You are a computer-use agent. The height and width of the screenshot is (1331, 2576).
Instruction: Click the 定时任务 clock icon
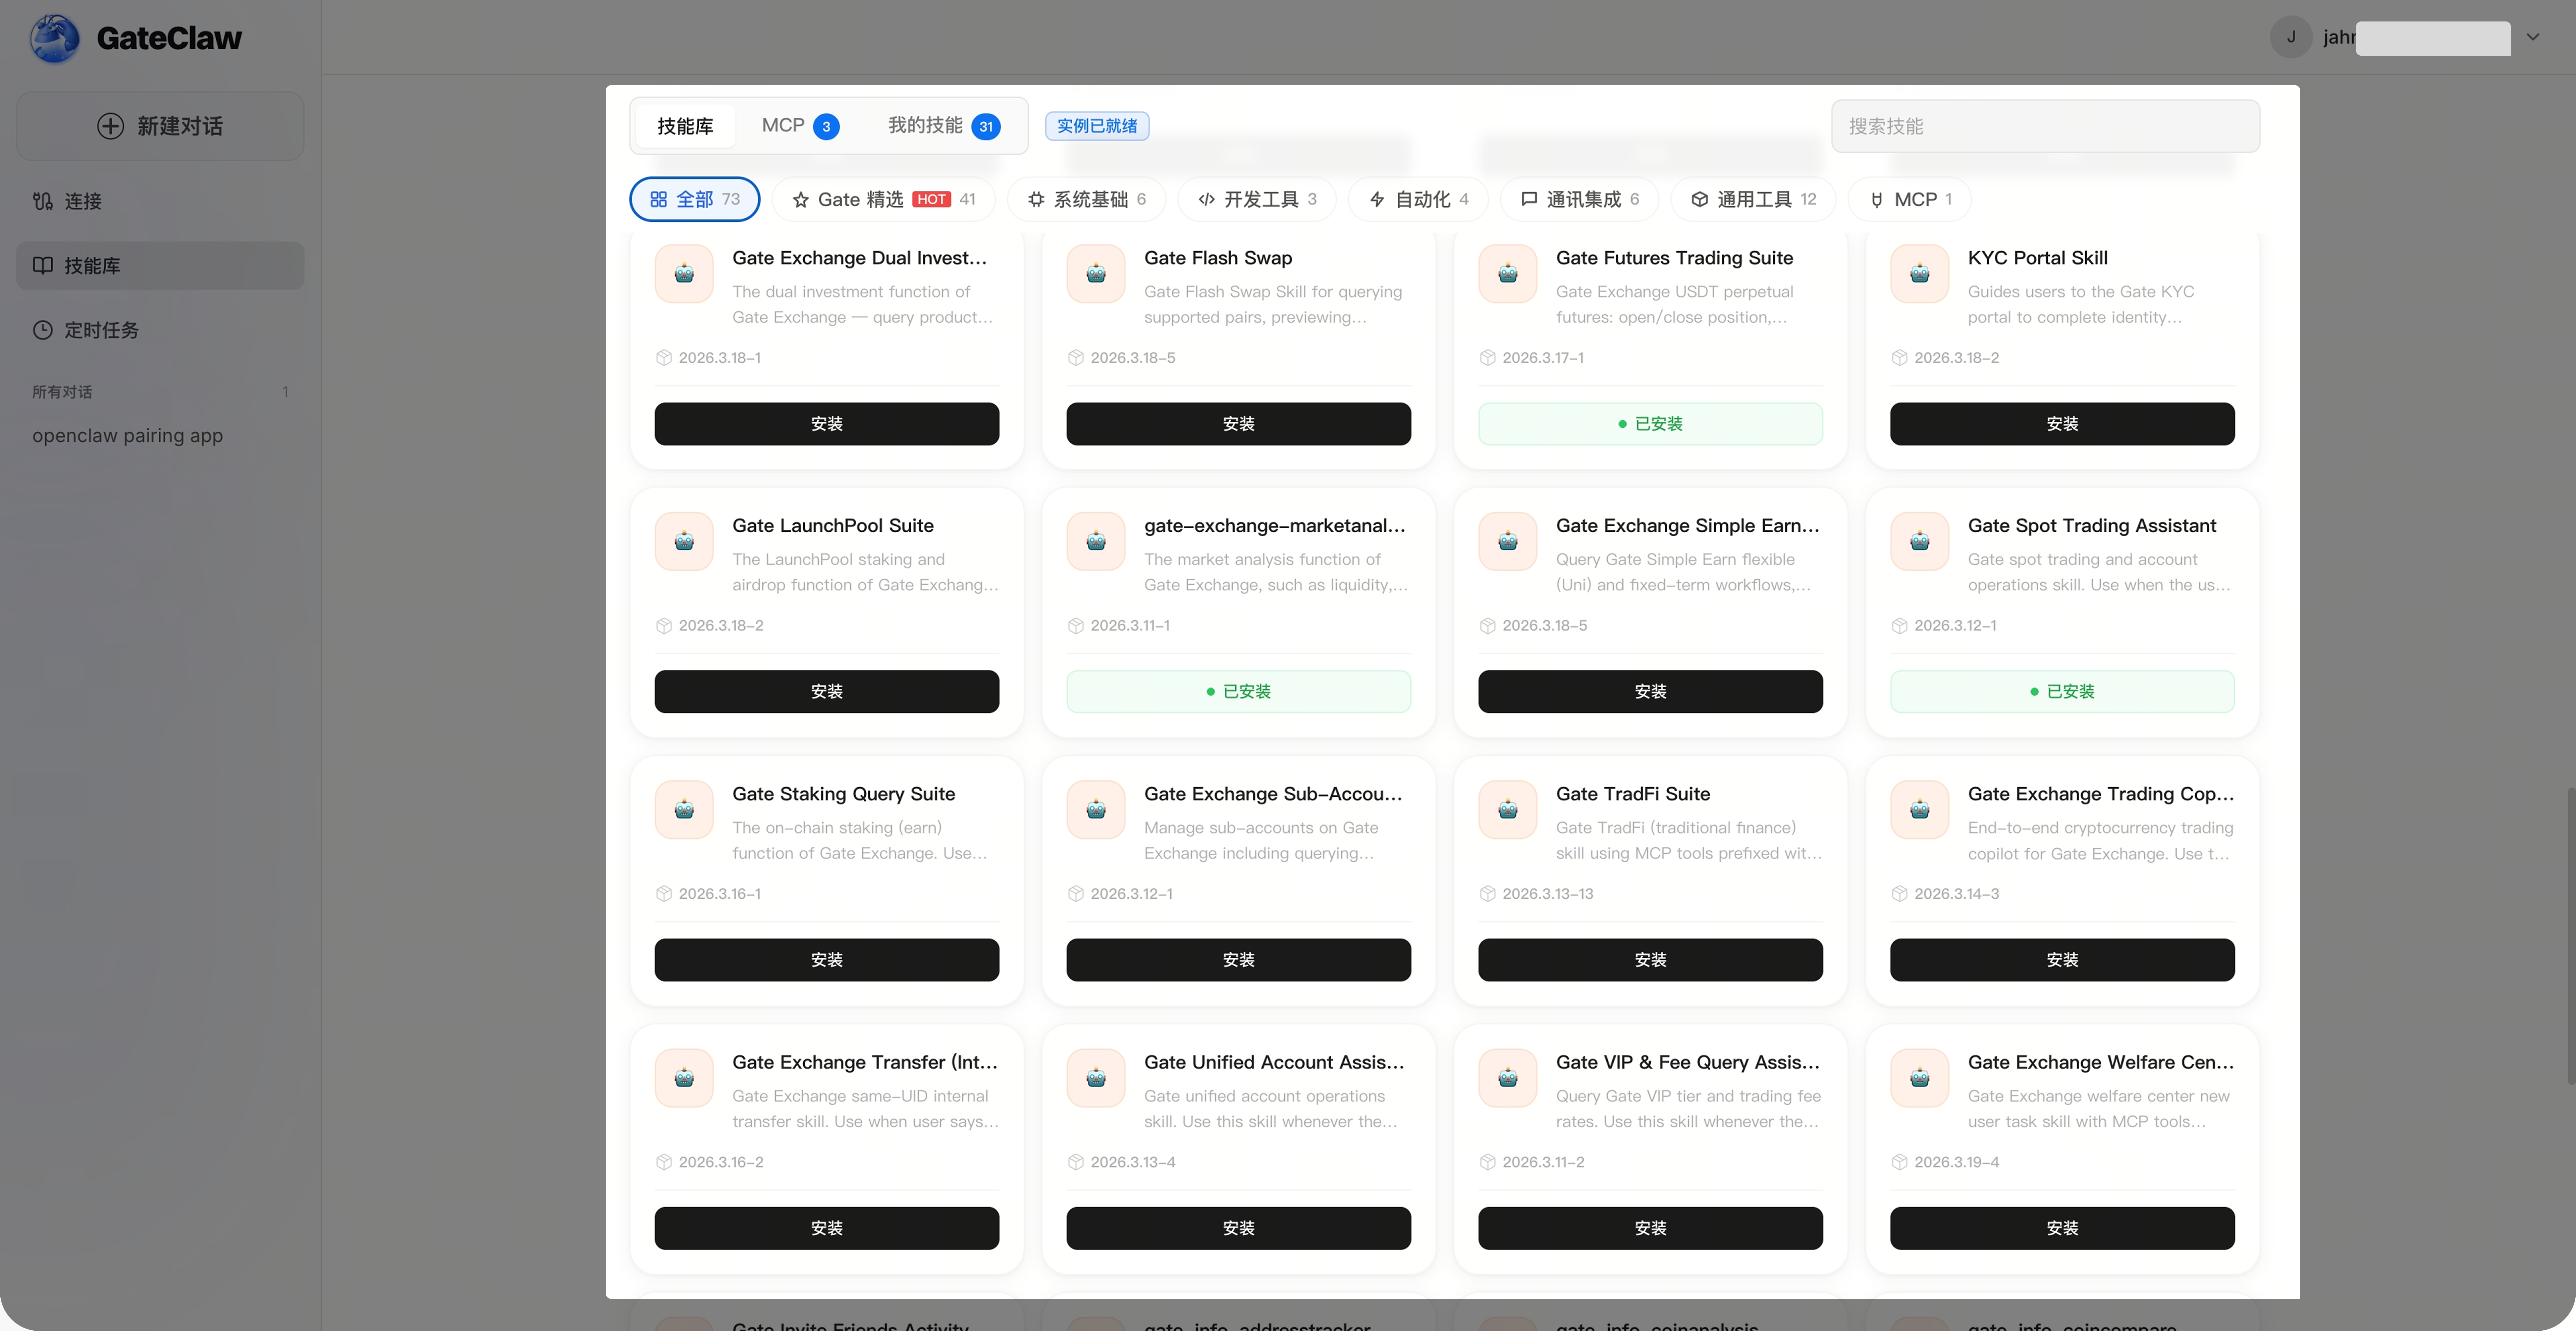pos(42,330)
